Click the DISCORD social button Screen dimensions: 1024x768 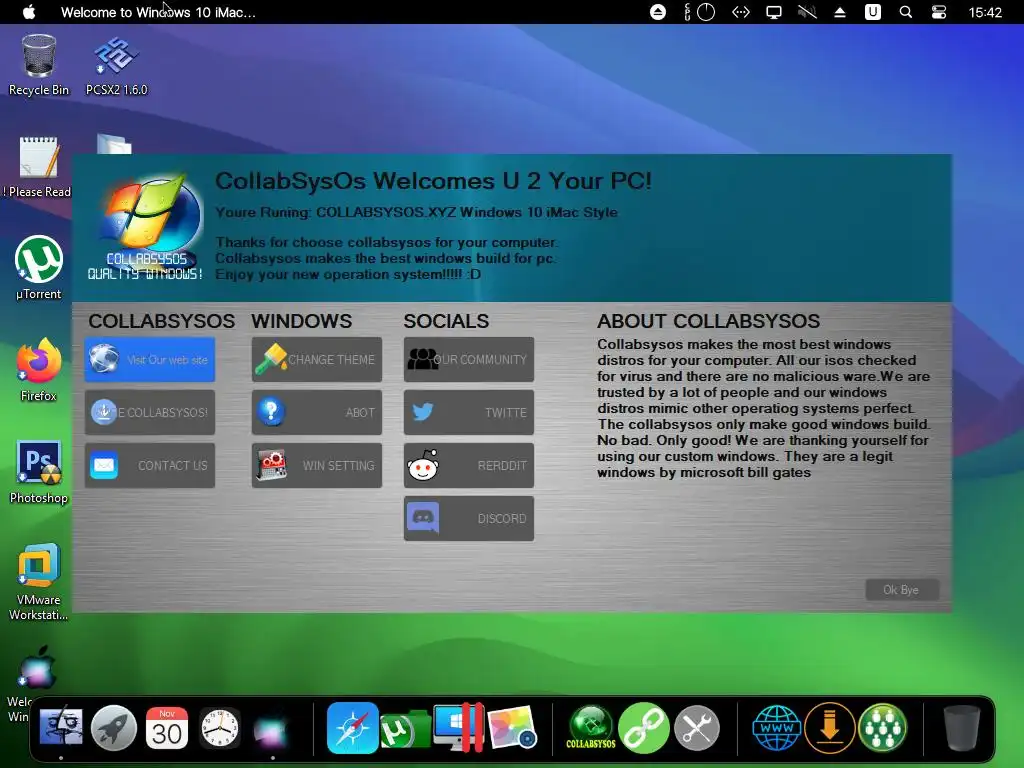tap(469, 518)
